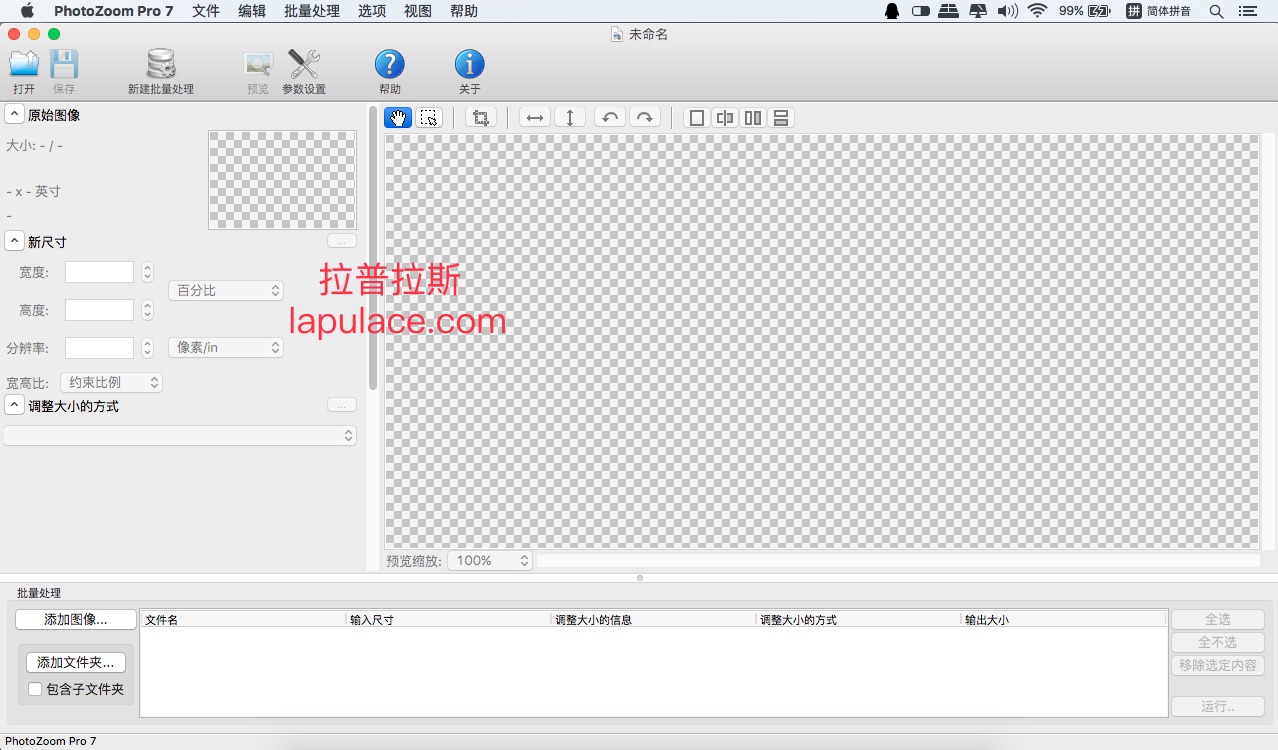Screen dimensions: 1278x750
Task: Switch to single preview window layout
Action: pos(697,118)
